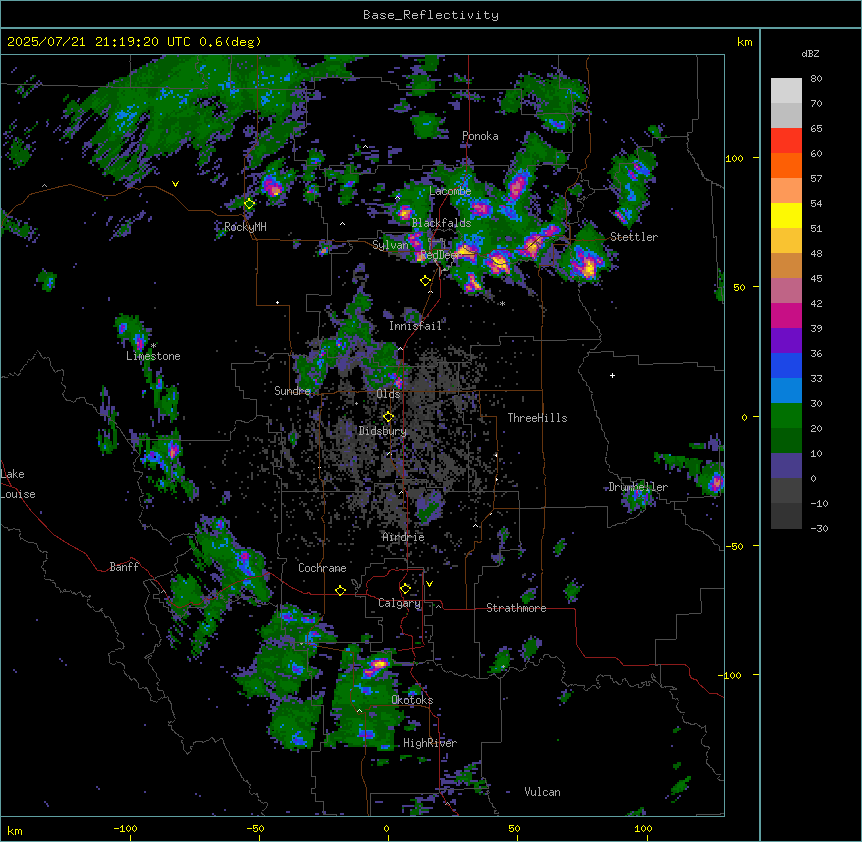Image resolution: width=862 pixels, height=842 pixels.
Task: Click the yellow diamond marker above RockyMH
Action: (249, 204)
